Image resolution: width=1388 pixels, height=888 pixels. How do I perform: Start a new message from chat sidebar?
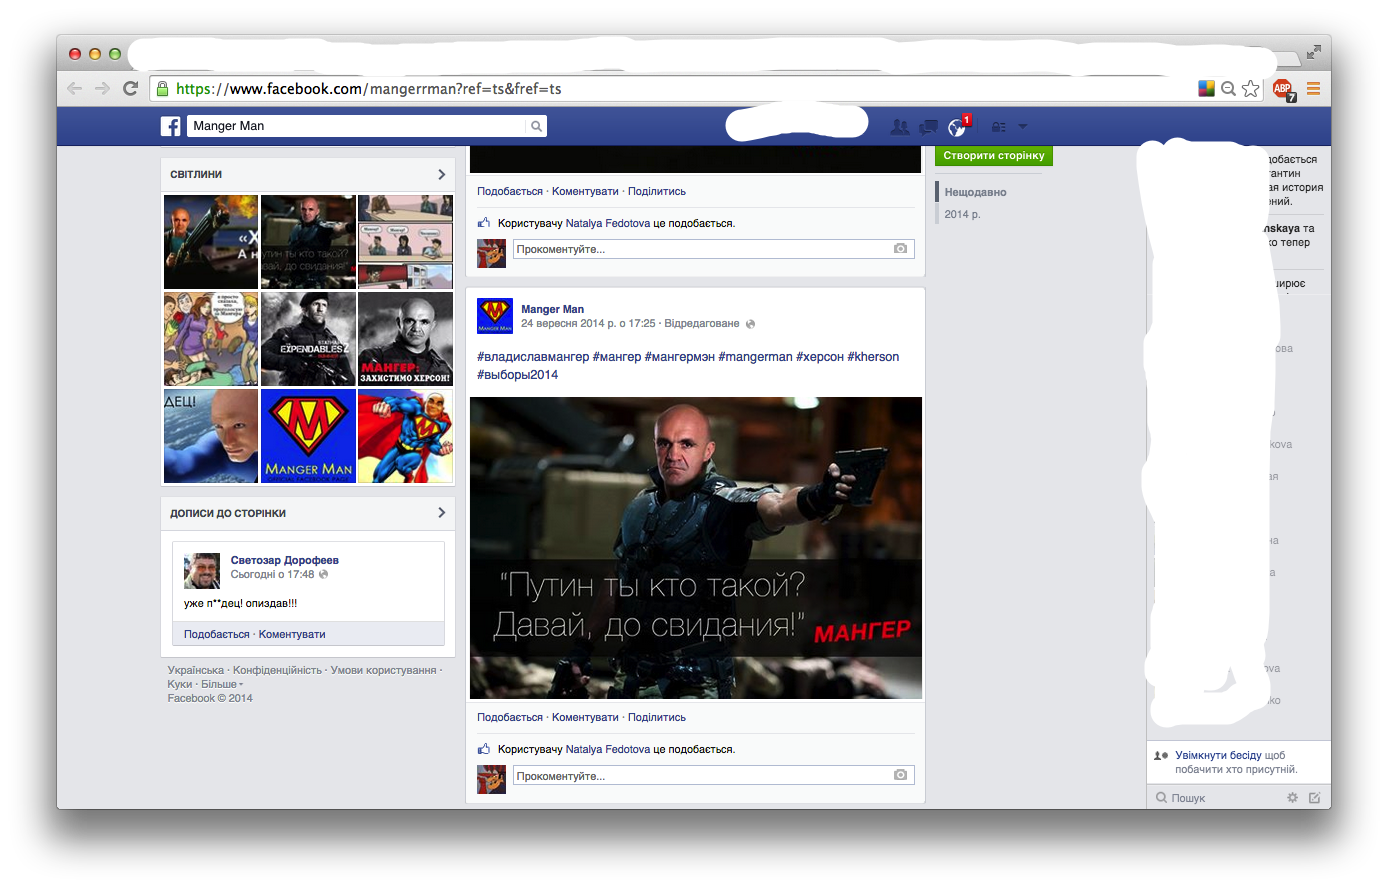pos(1314,797)
